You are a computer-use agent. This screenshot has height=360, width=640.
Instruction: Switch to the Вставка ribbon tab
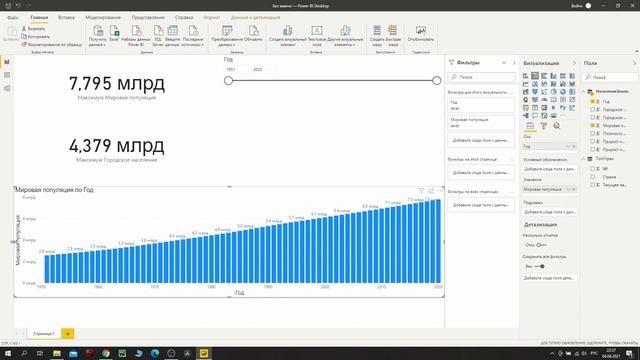[x=66, y=18]
